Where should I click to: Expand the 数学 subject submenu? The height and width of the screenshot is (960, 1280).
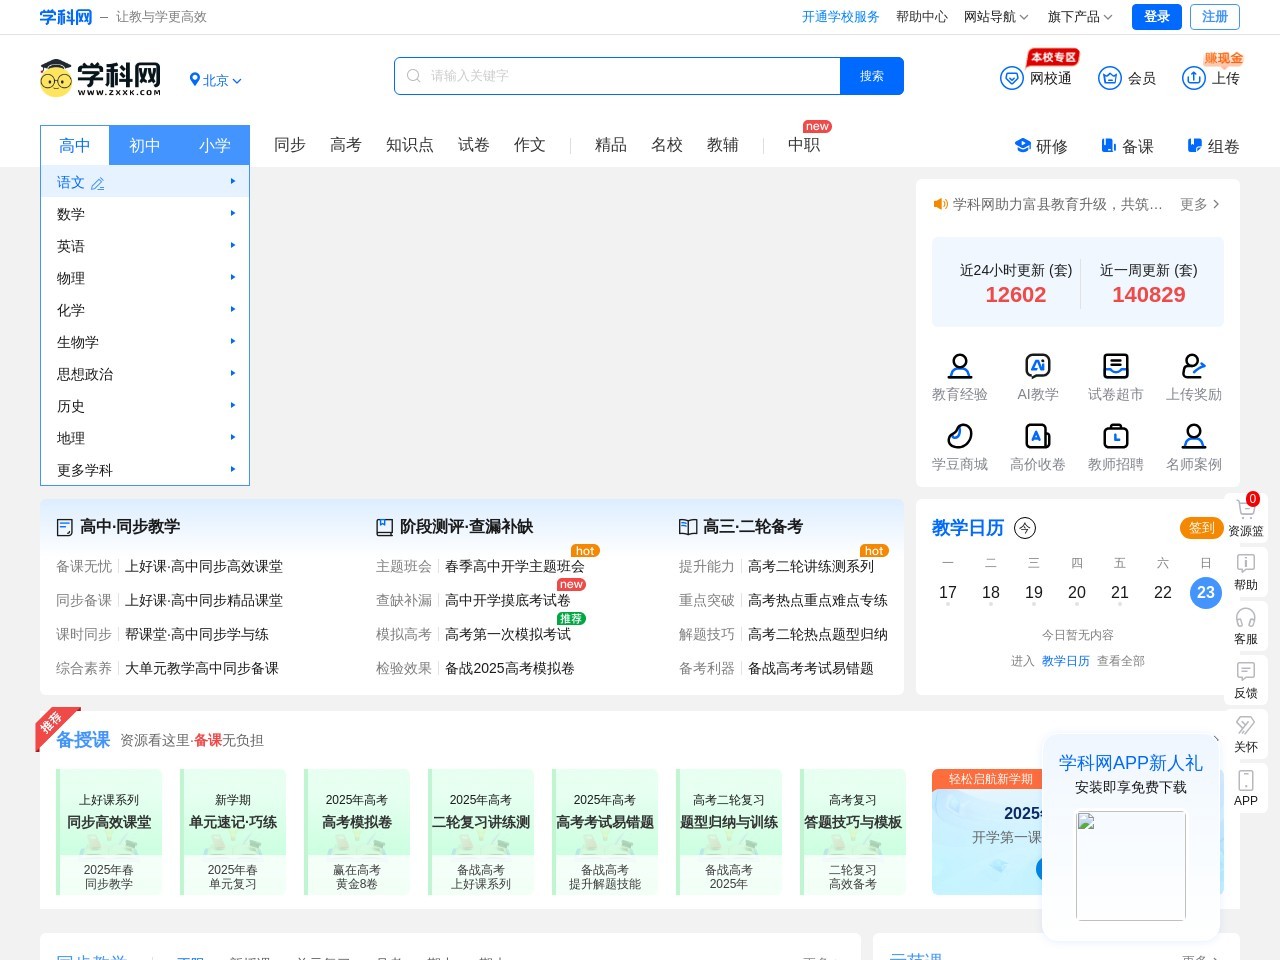(233, 213)
